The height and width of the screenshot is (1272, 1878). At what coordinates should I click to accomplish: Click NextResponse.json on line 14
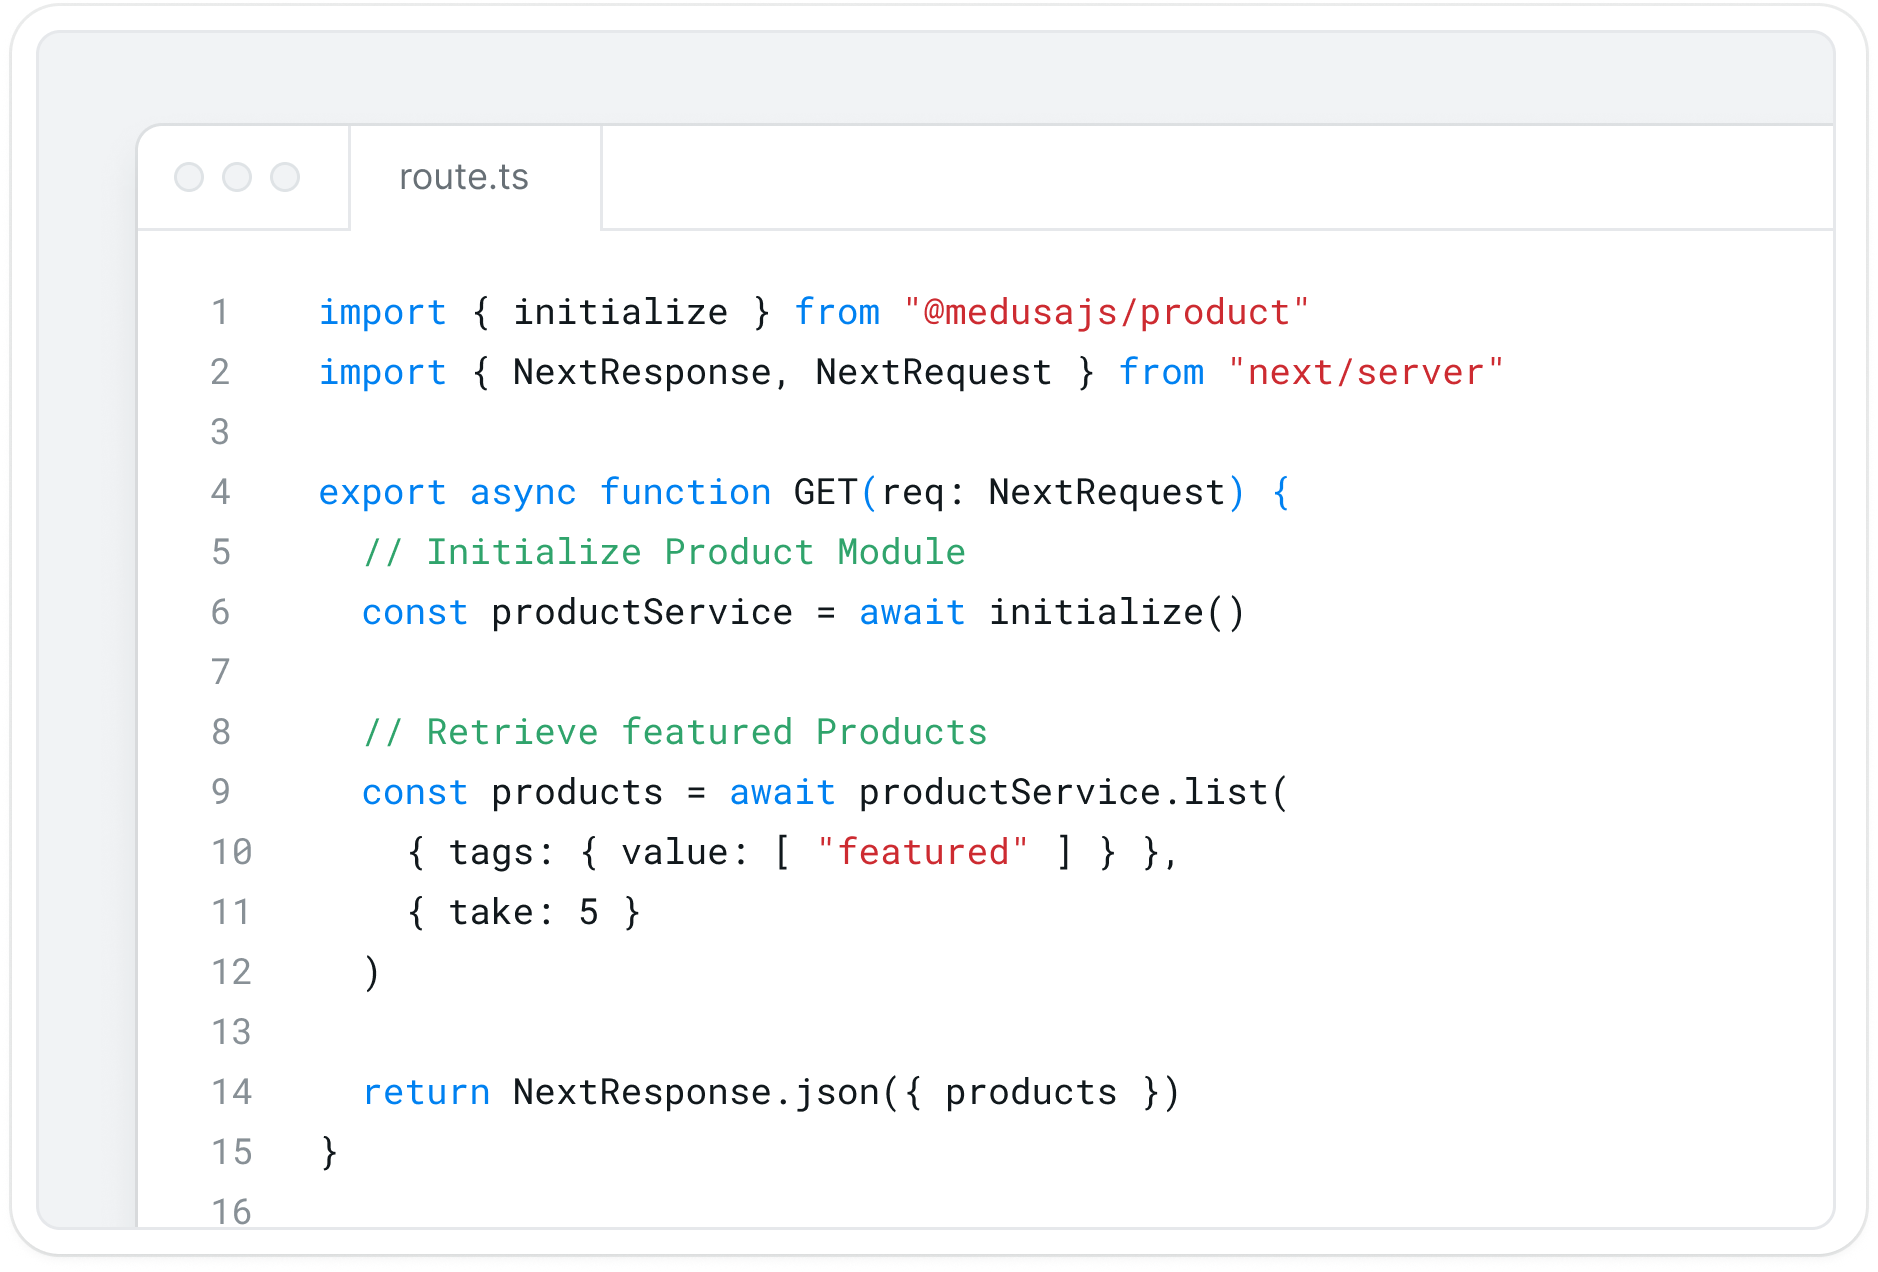click(696, 1092)
